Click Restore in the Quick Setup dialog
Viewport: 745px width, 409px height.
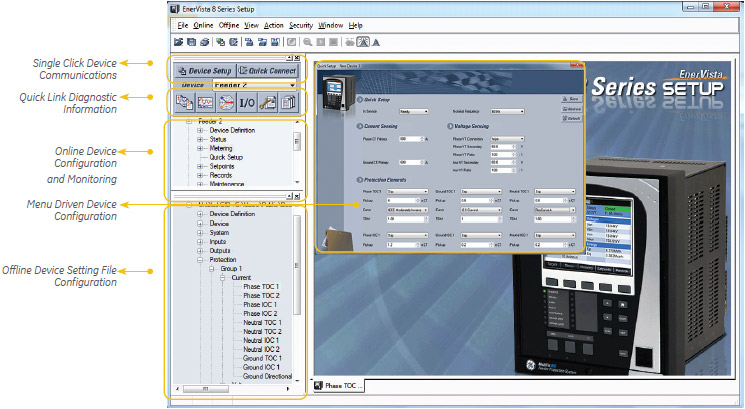pyautogui.click(x=572, y=109)
